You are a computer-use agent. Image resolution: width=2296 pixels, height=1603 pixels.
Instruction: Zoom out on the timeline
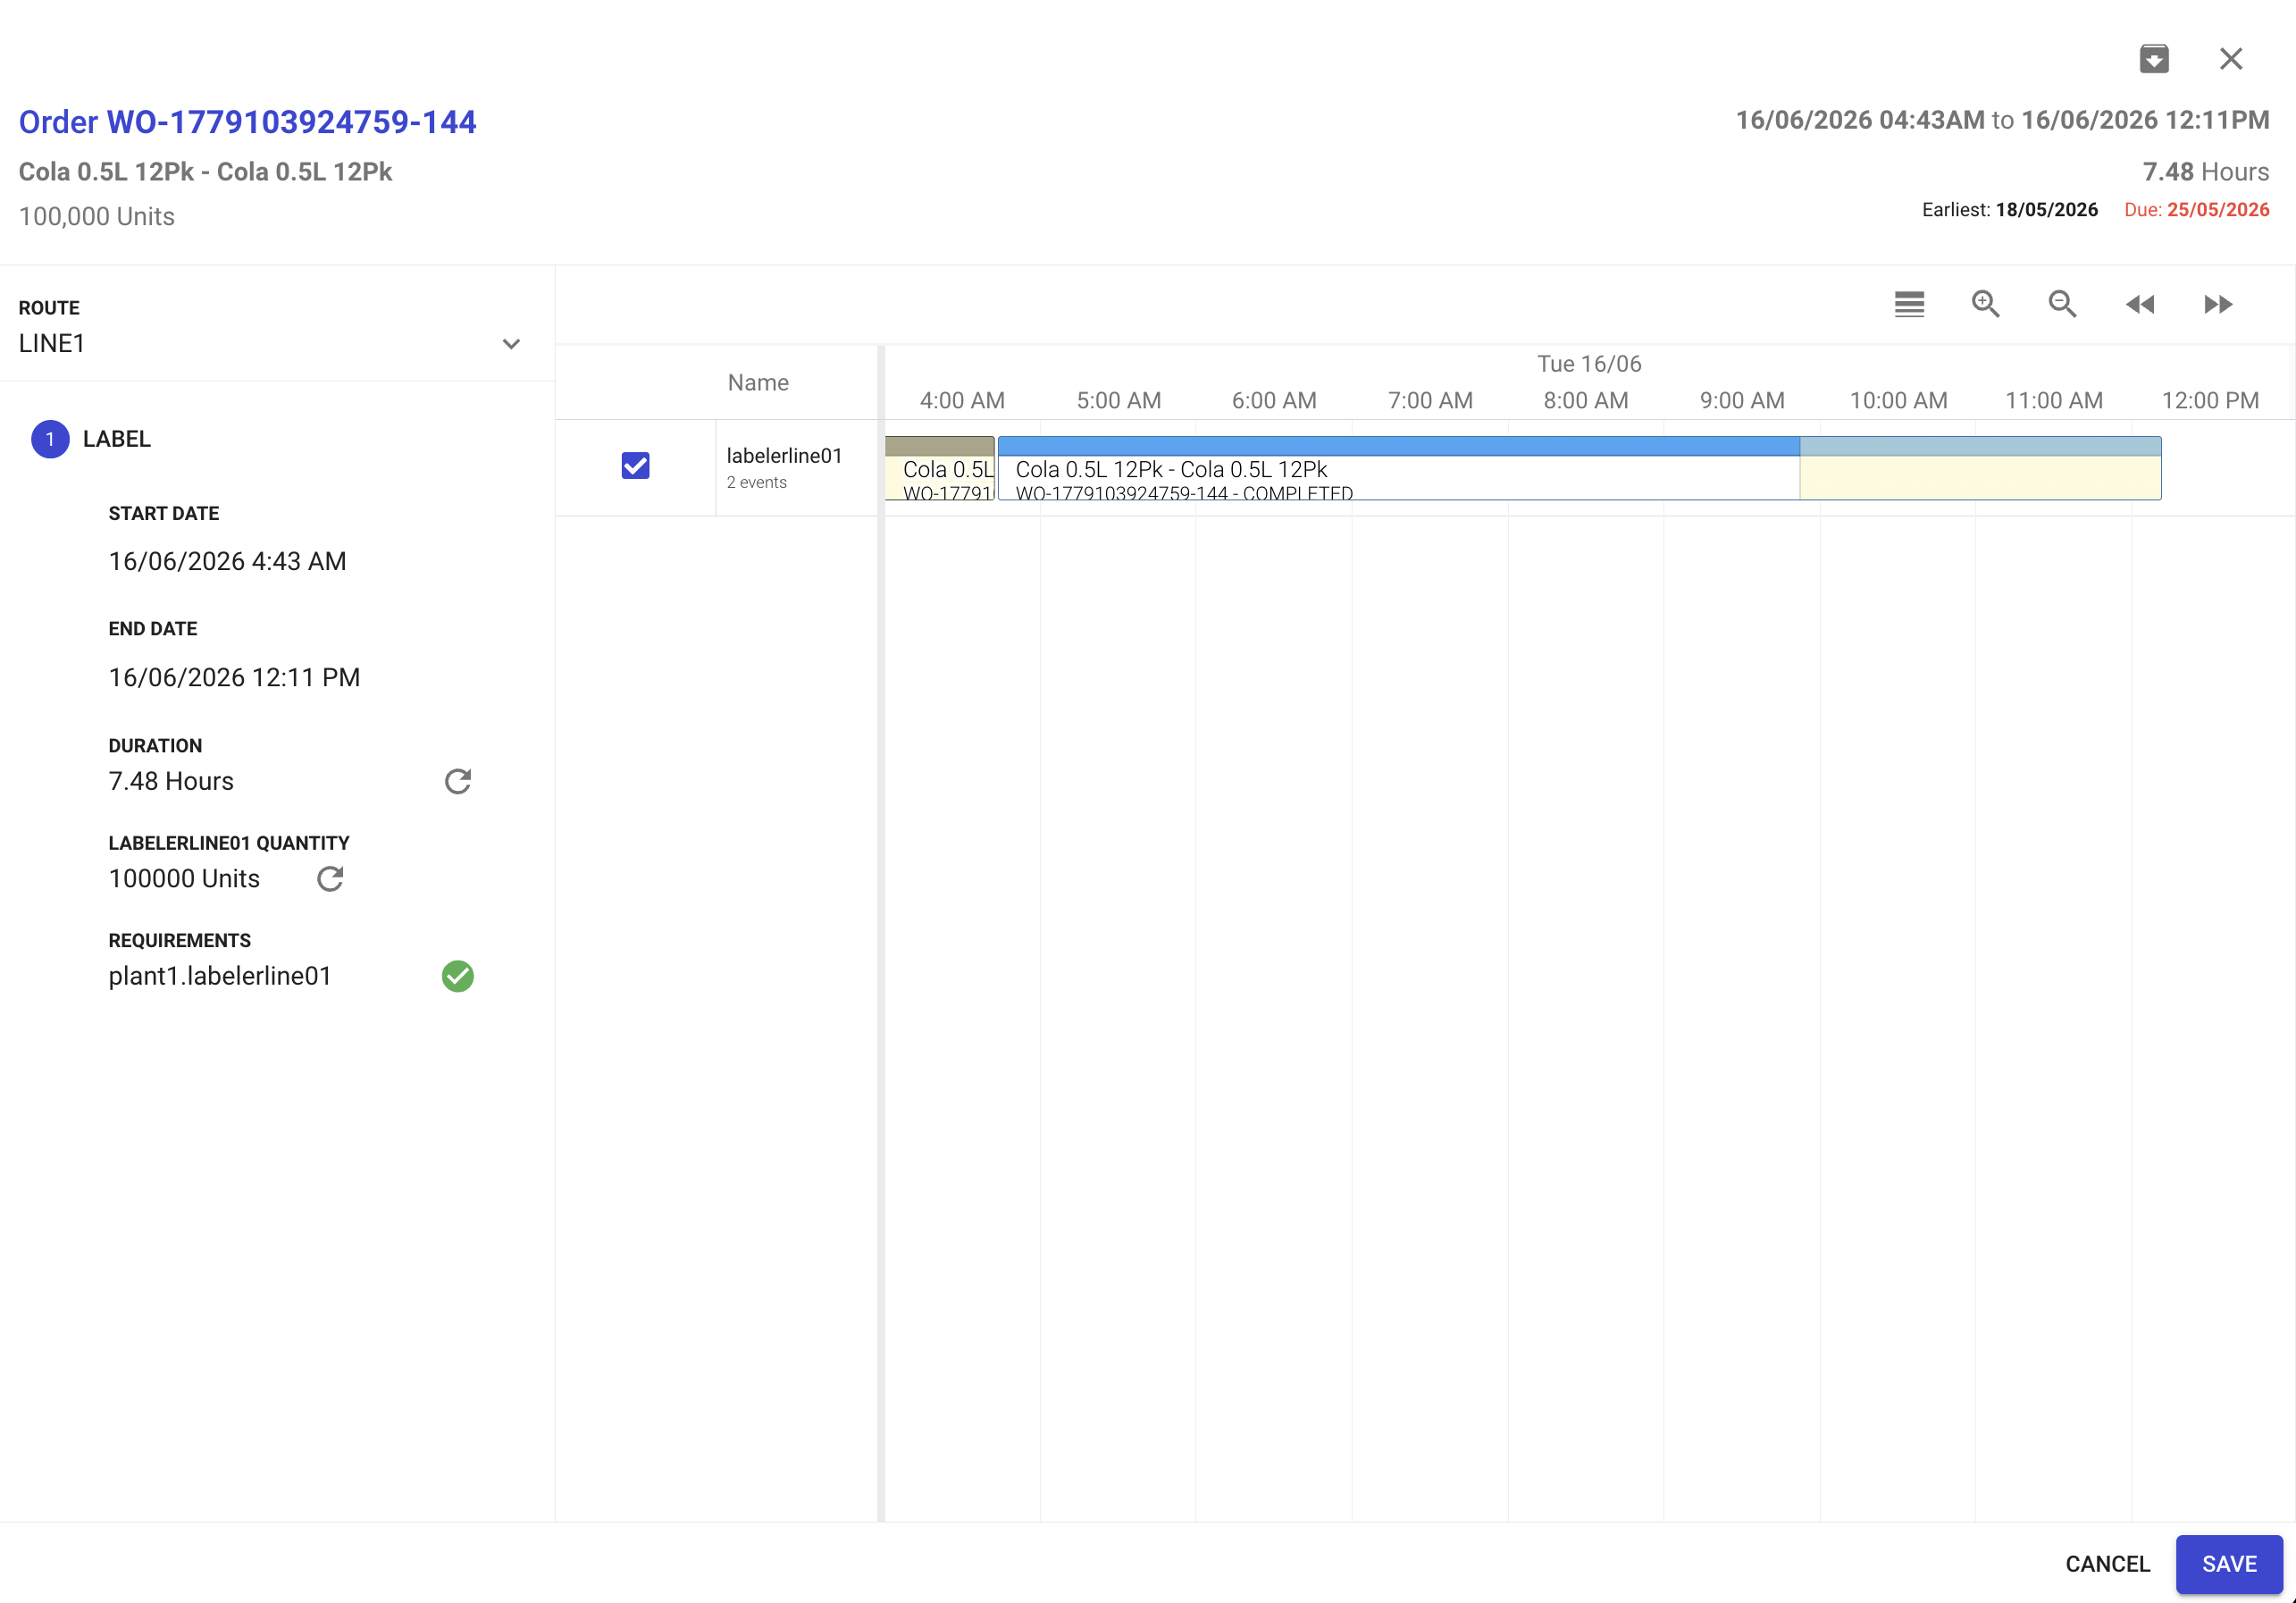(x=2063, y=304)
